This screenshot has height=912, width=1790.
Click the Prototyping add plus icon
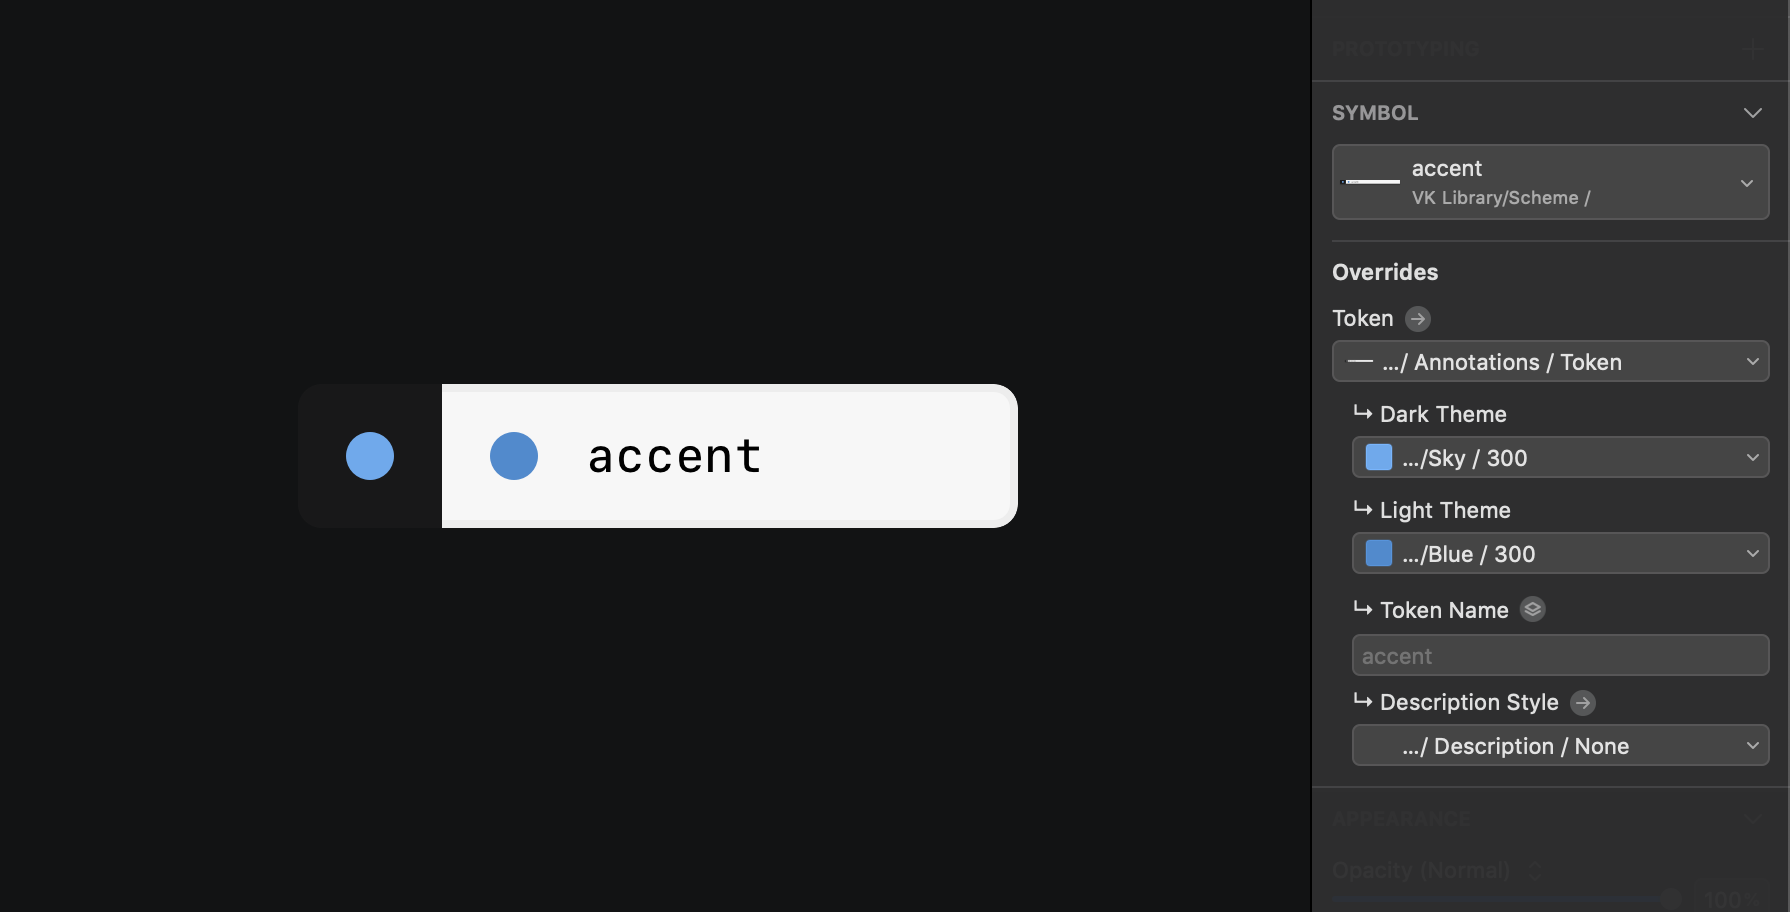point(1753,49)
